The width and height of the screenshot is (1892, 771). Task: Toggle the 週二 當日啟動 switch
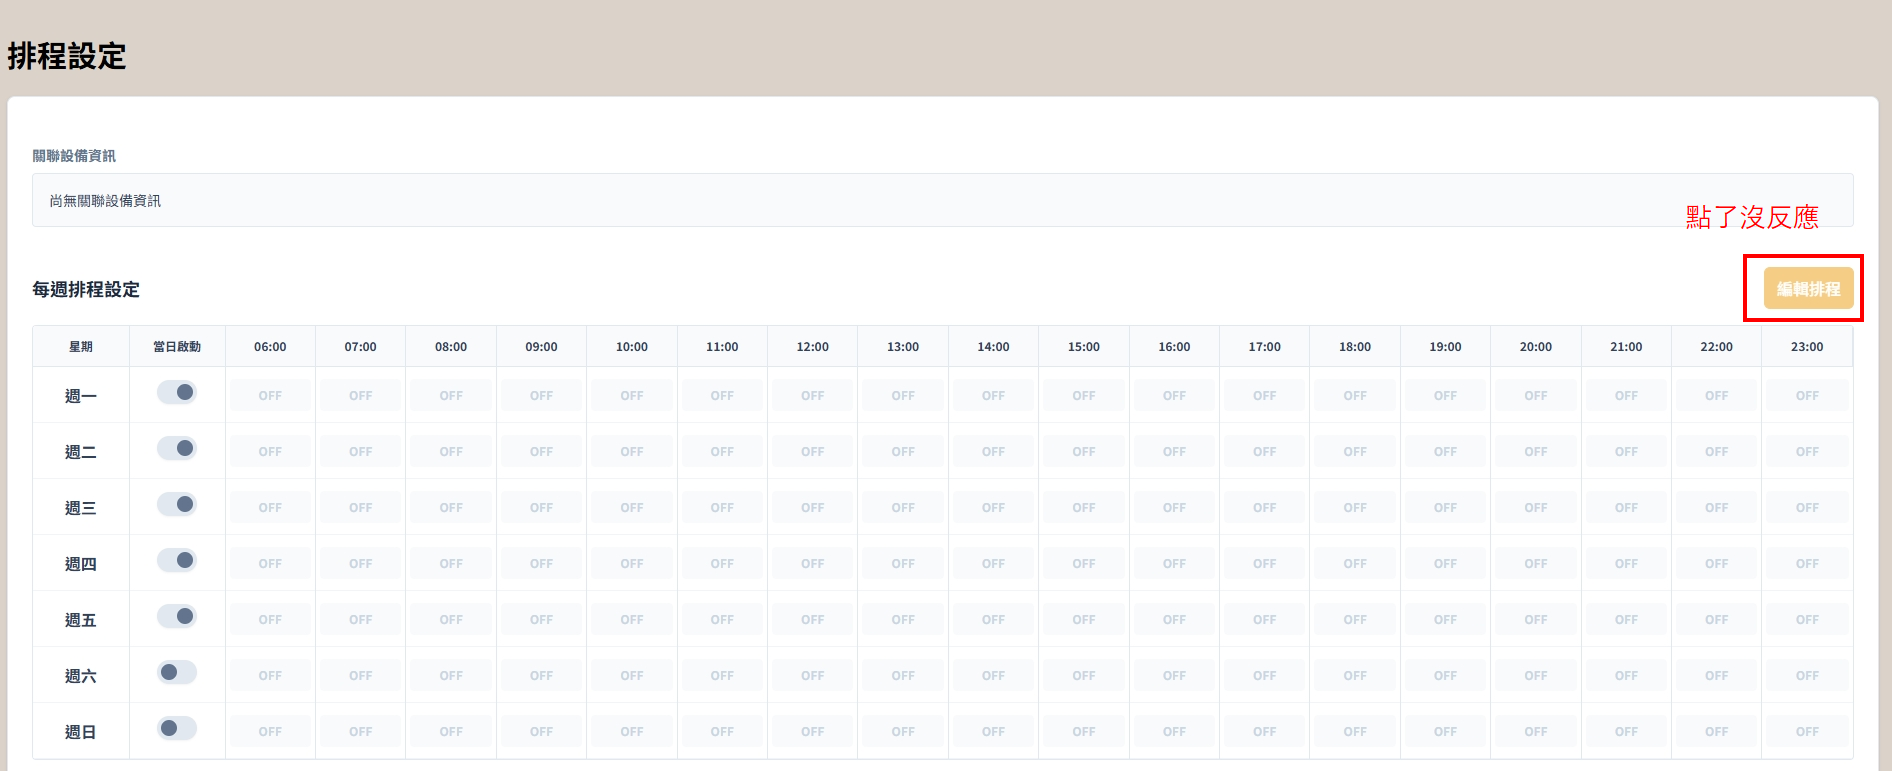coord(177,449)
